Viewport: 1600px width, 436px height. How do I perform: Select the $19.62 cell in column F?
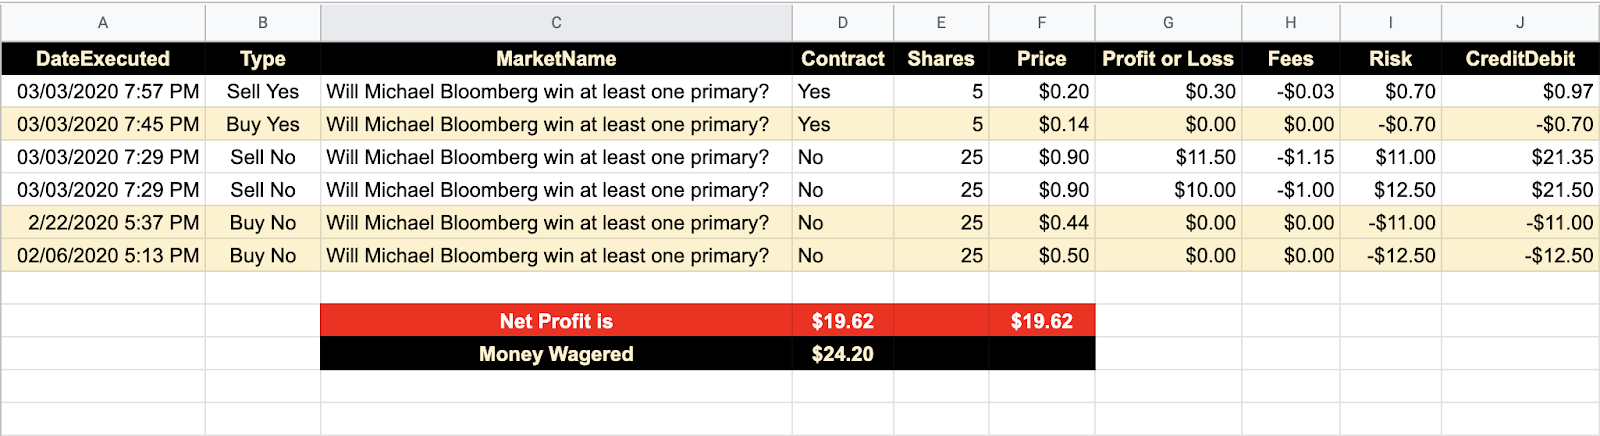[x=1042, y=321]
